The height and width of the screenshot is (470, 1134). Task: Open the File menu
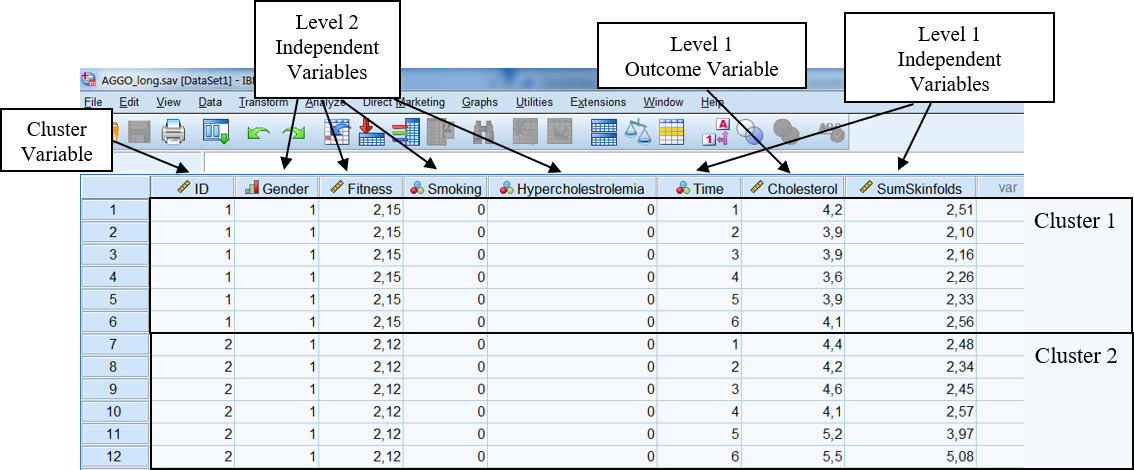(93, 102)
